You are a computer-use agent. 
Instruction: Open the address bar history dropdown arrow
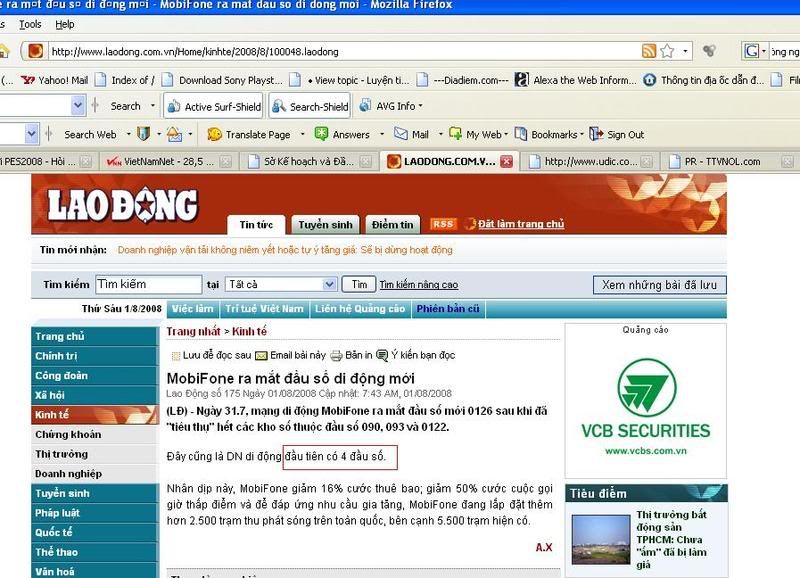click(685, 51)
